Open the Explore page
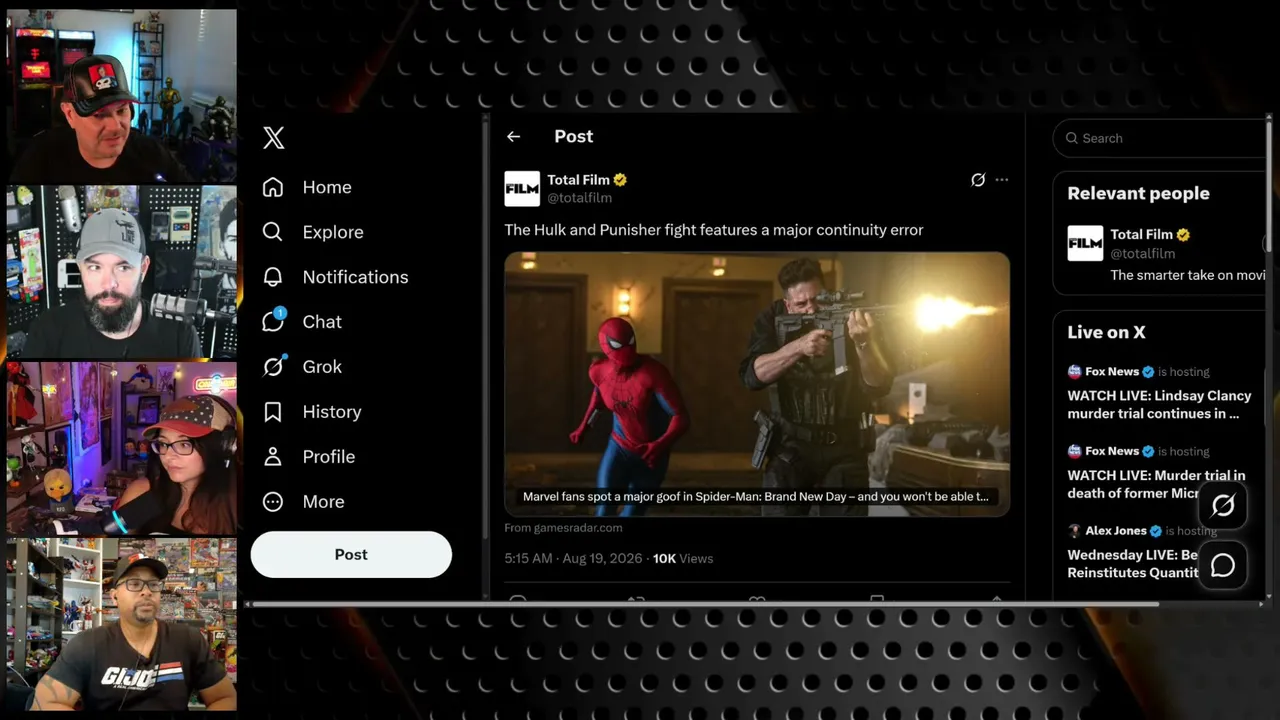Image resolution: width=1280 pixels, height=720 pixels. tap(313, 232)
